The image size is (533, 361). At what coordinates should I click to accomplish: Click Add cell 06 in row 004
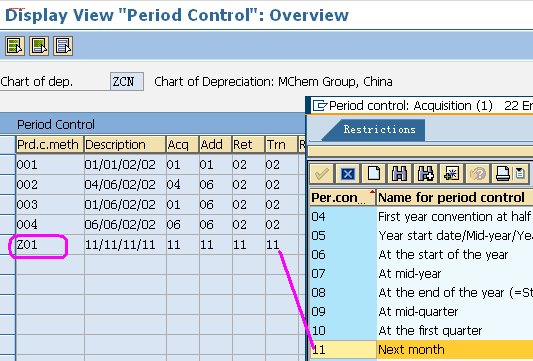215,224
